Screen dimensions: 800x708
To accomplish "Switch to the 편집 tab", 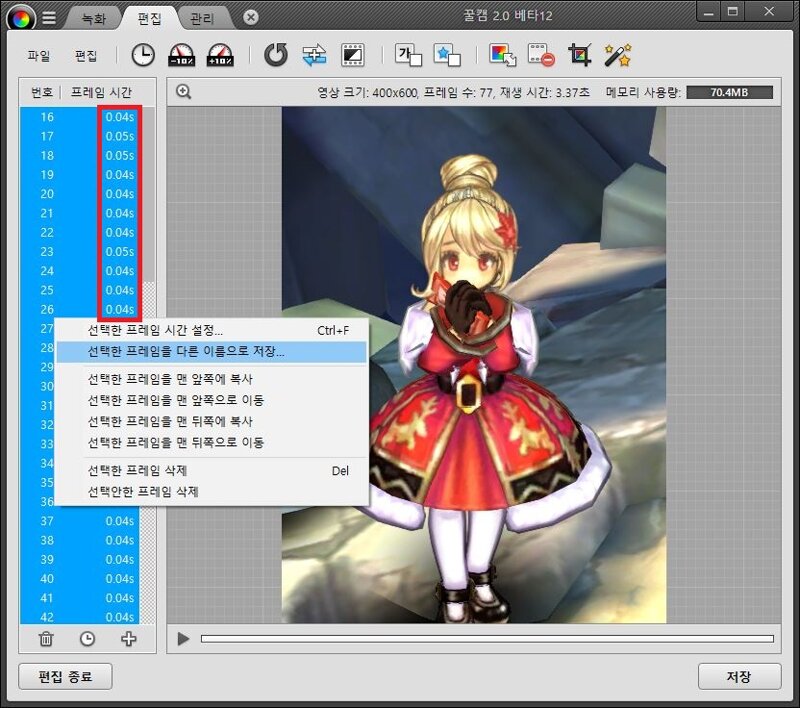I will 149,19.
